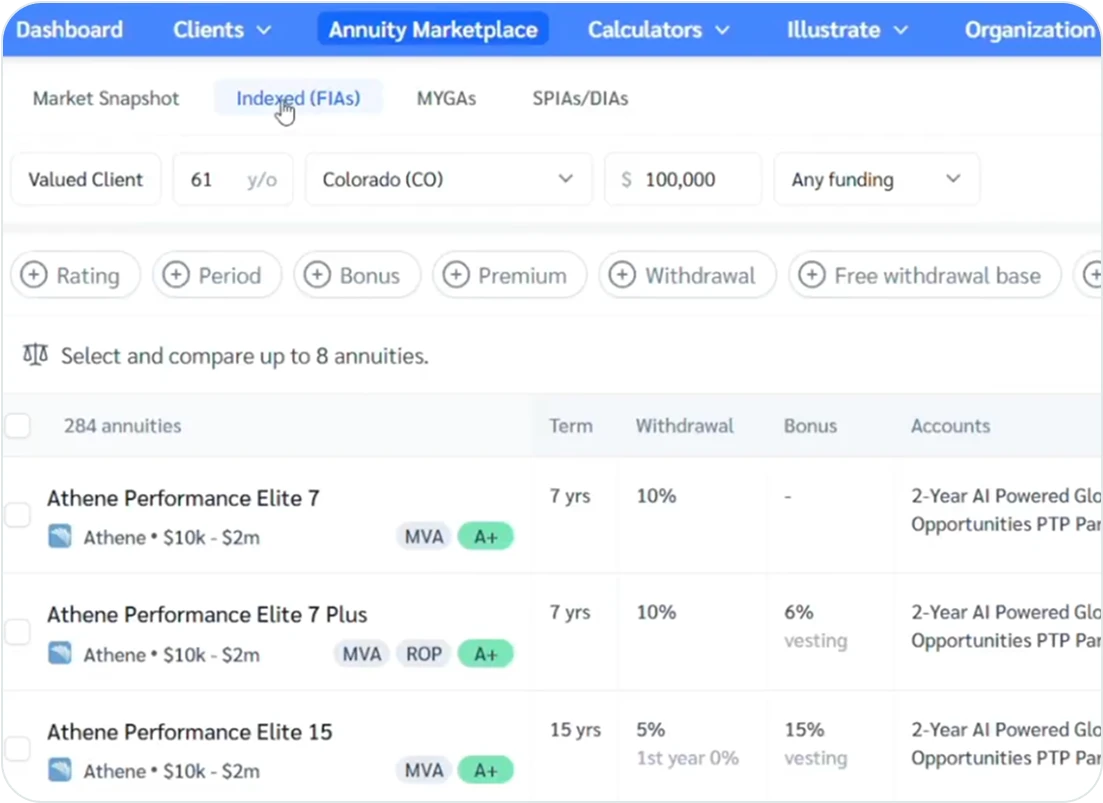
Task: Open the SPIAs/DIAs tab
Action: pyautogui.click(x=580, y=98)
